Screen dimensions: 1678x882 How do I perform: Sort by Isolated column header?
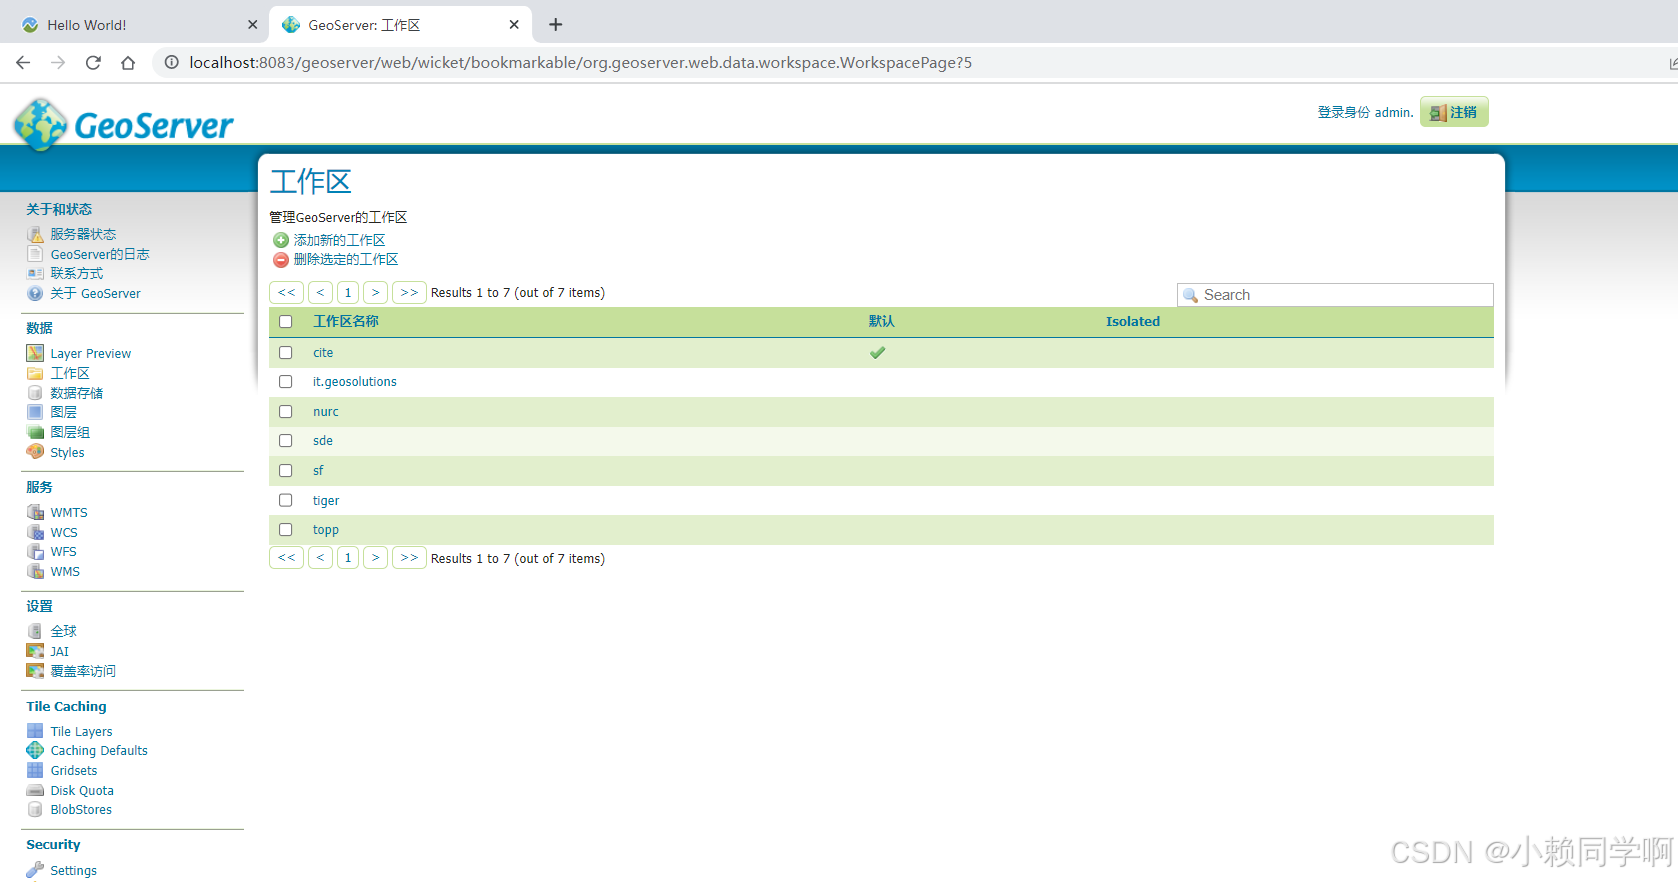pyautogui.click(x=1133, y=322)
